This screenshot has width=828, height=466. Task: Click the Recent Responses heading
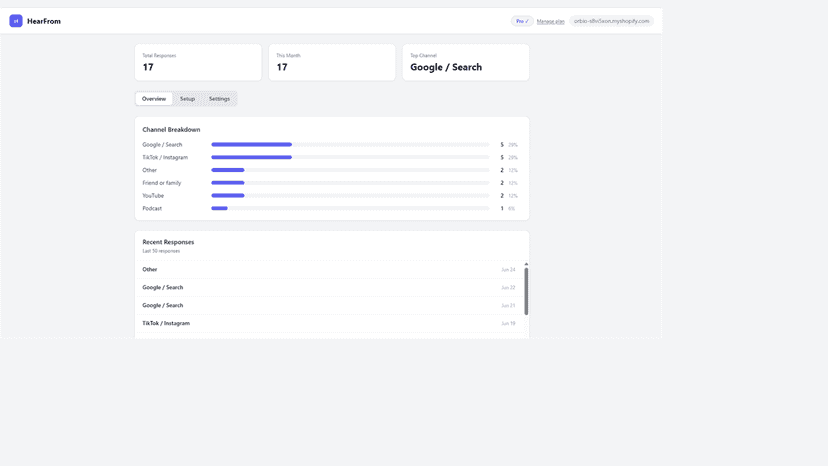[168, 242]
